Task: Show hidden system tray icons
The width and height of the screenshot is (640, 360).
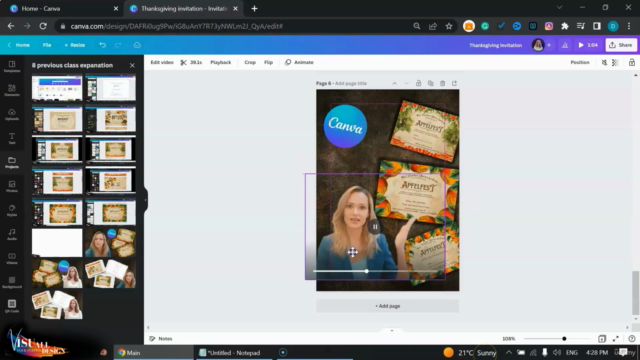Action: (x=508, y=352)
